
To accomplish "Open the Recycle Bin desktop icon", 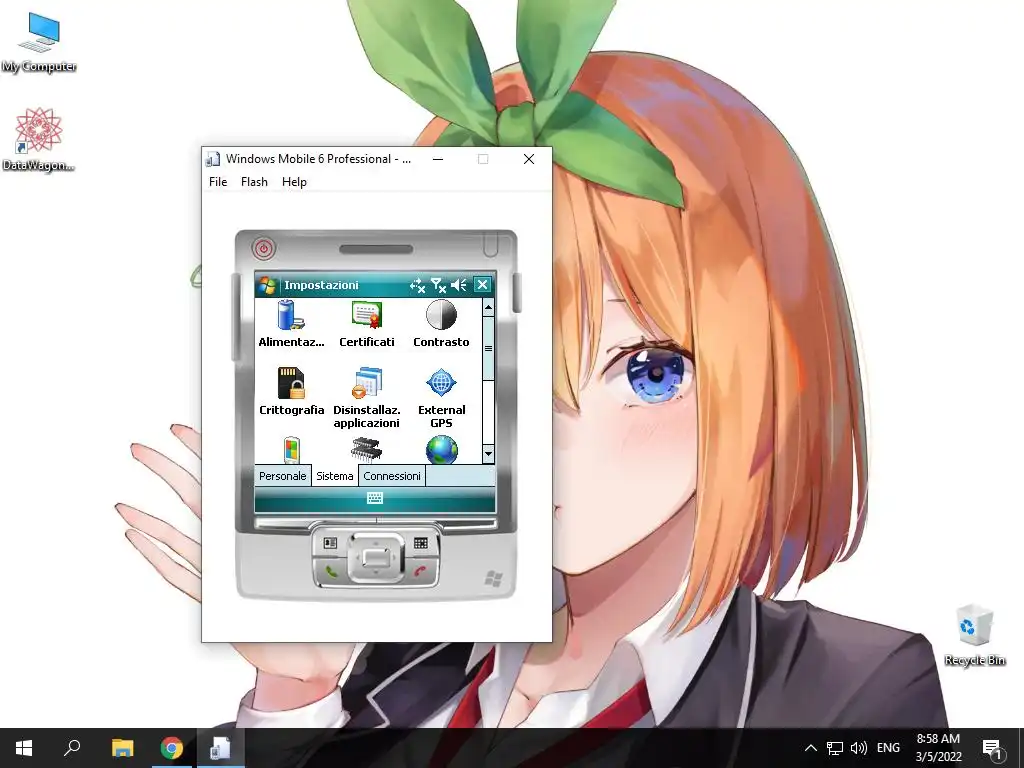I will pyautogui.click(x=974, y=635).
